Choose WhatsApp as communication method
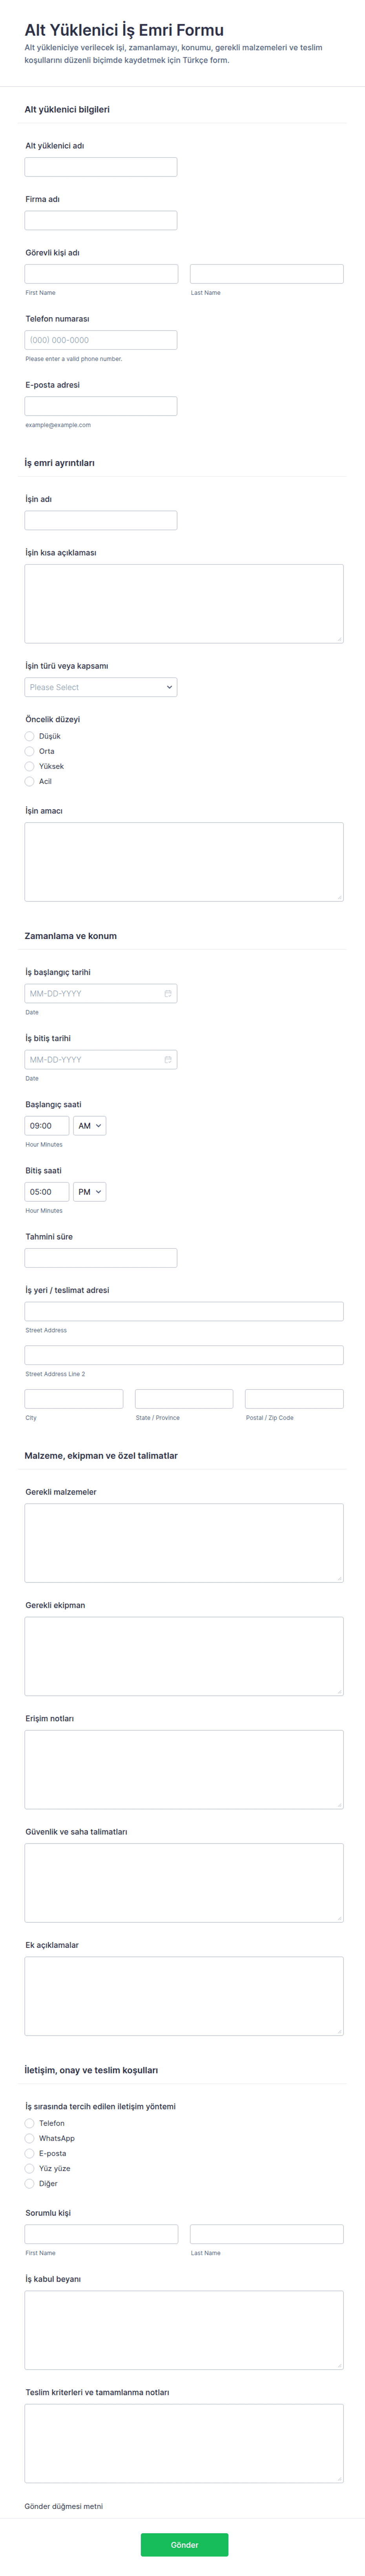Screen dimensions: 365x2576 click(30, 2138)
